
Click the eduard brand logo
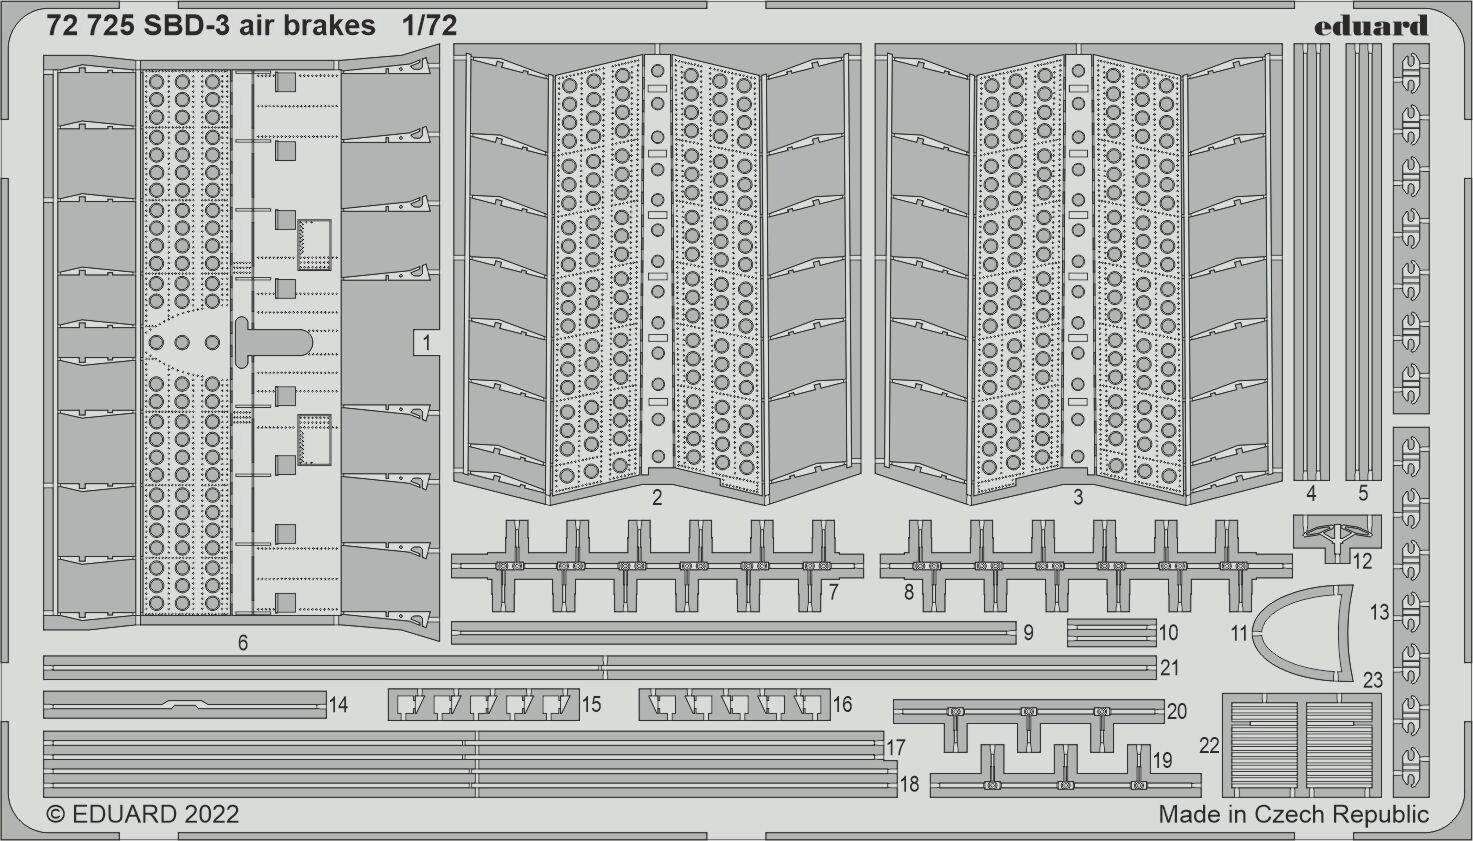point(1371,26)
